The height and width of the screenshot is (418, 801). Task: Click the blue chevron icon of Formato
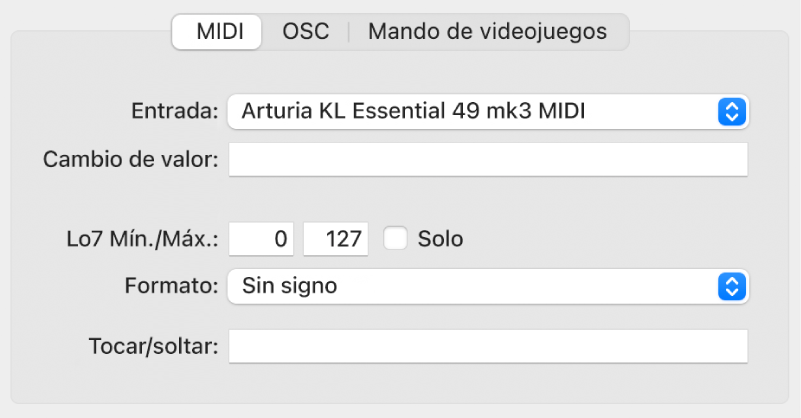(x=732, y=286)
